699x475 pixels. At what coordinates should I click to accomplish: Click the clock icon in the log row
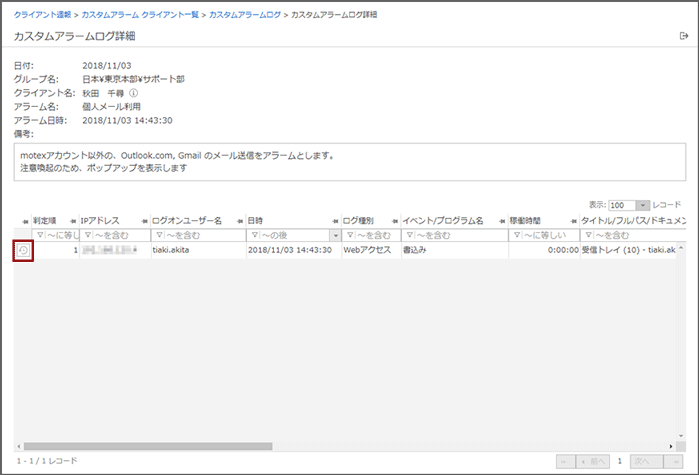[x=23, y=251]
